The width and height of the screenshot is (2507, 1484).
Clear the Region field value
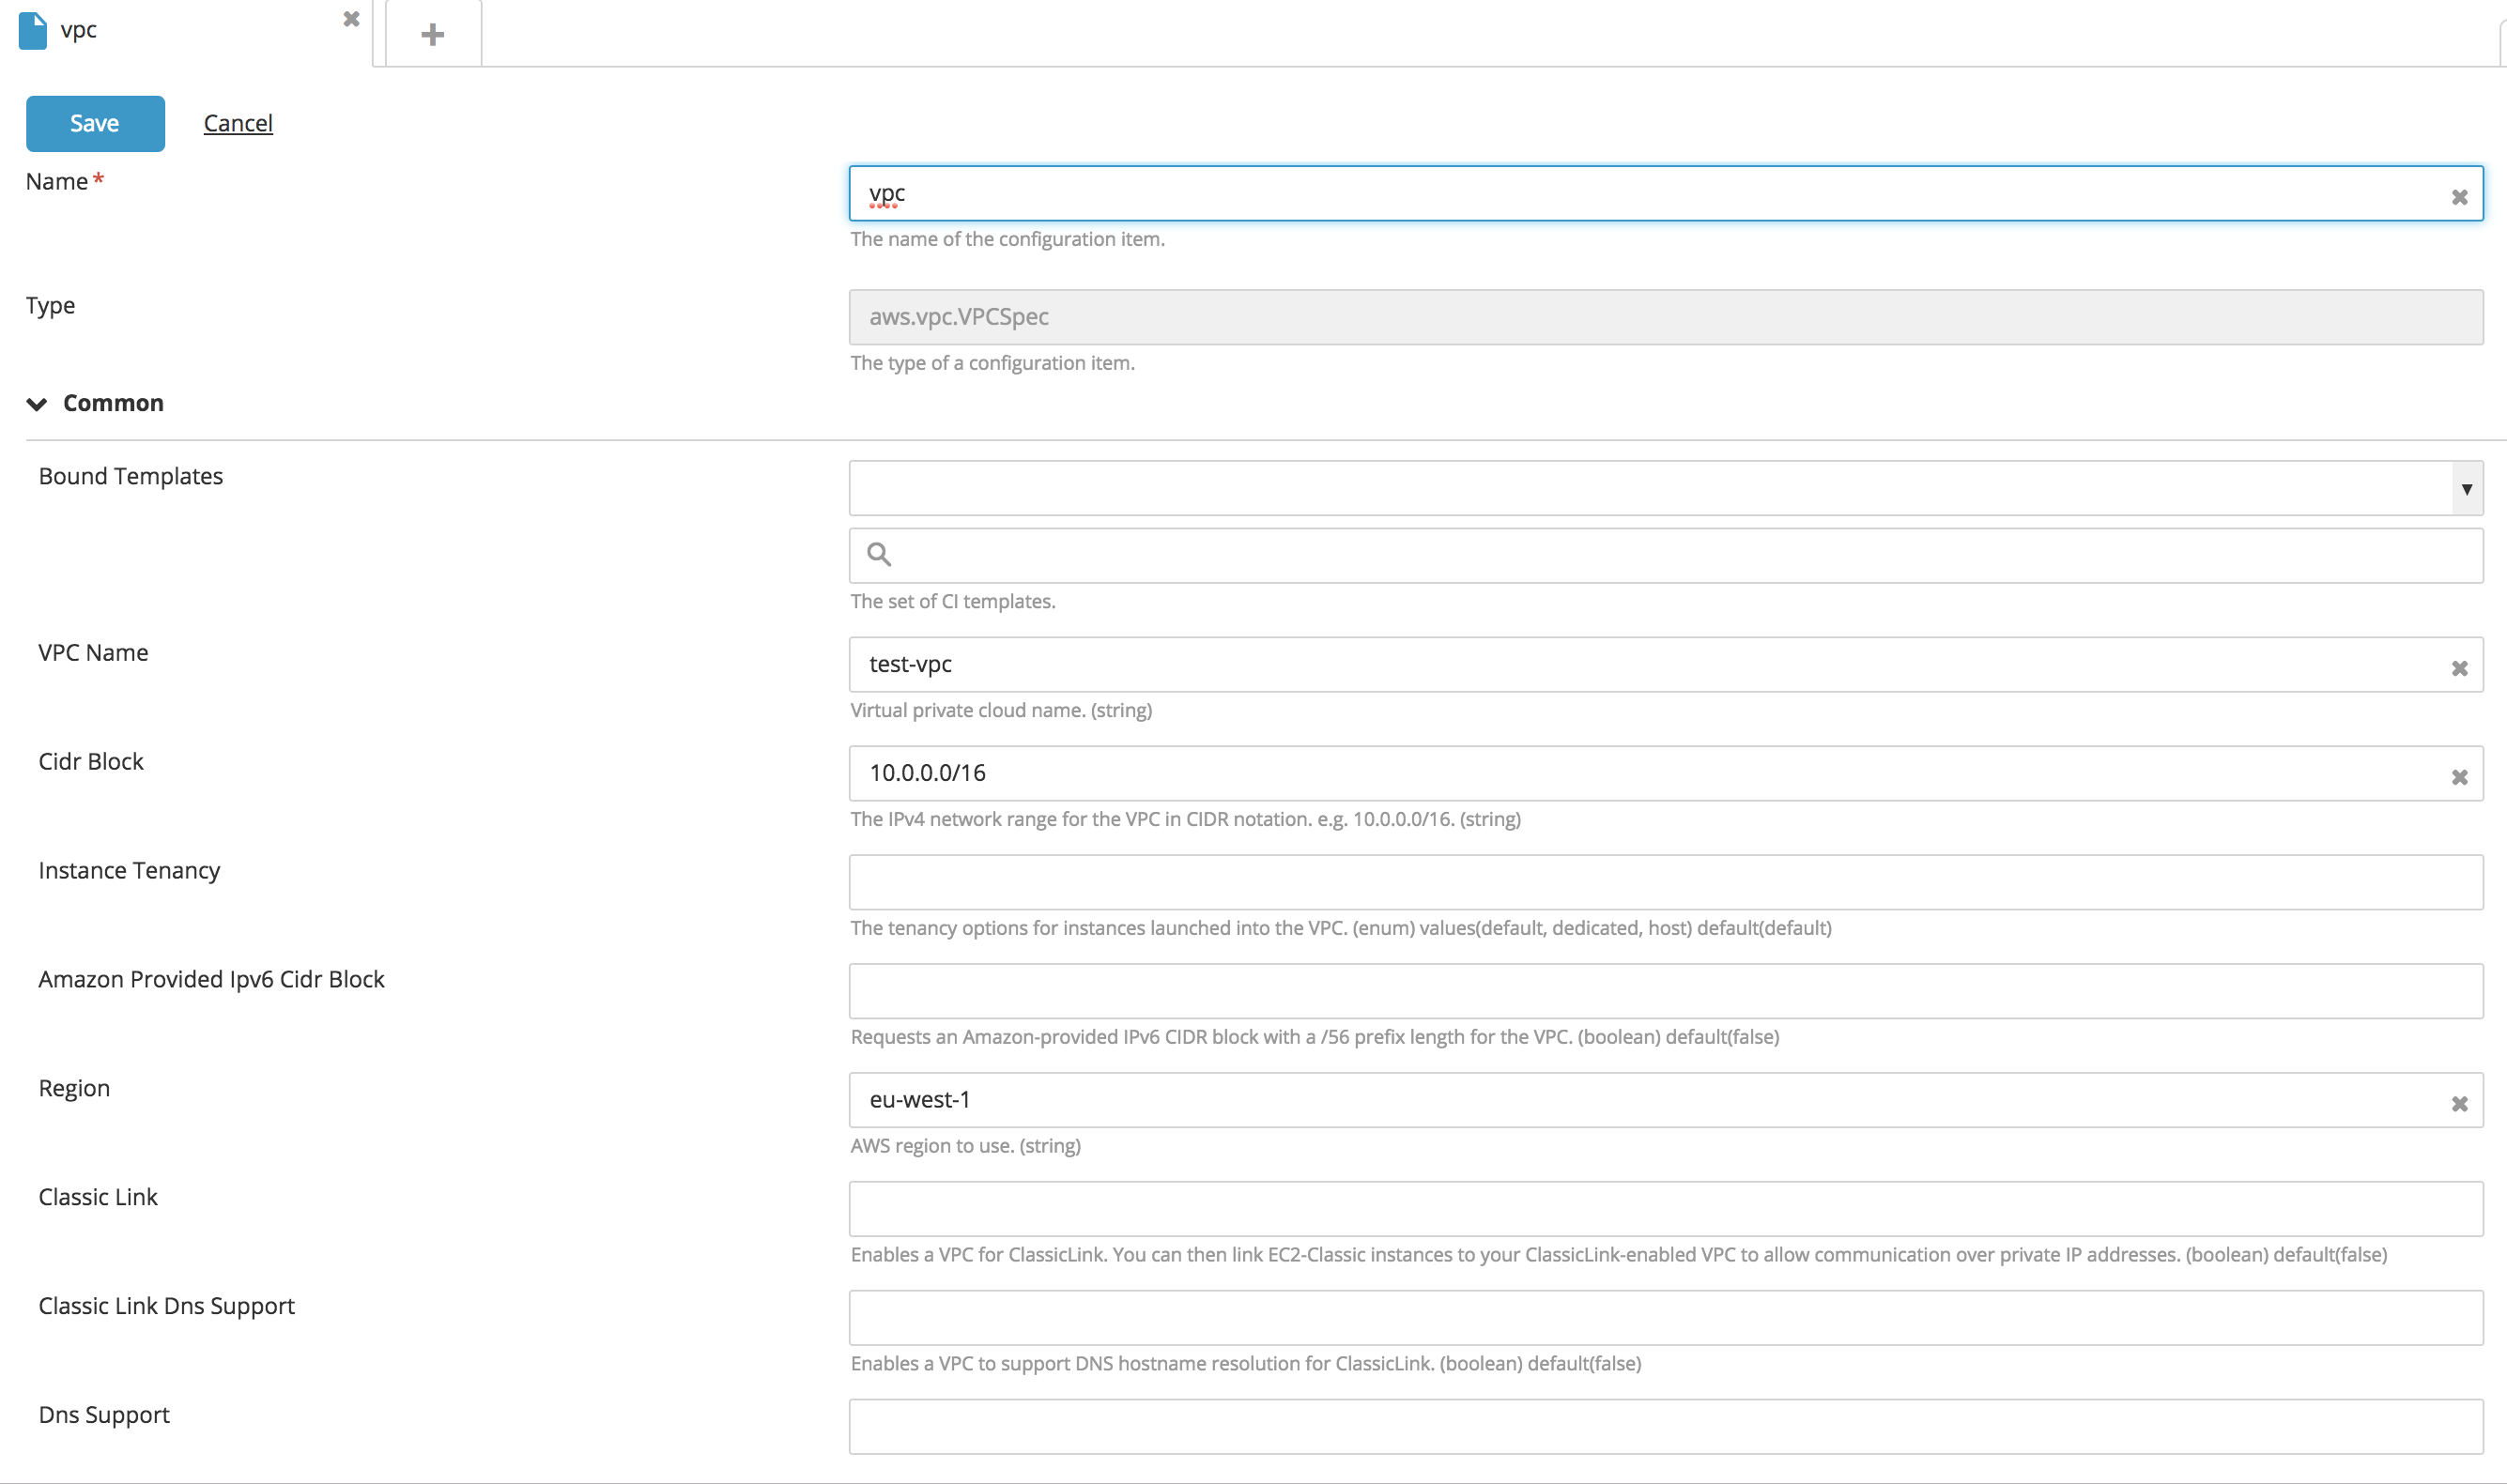tap(2459, 1104)
